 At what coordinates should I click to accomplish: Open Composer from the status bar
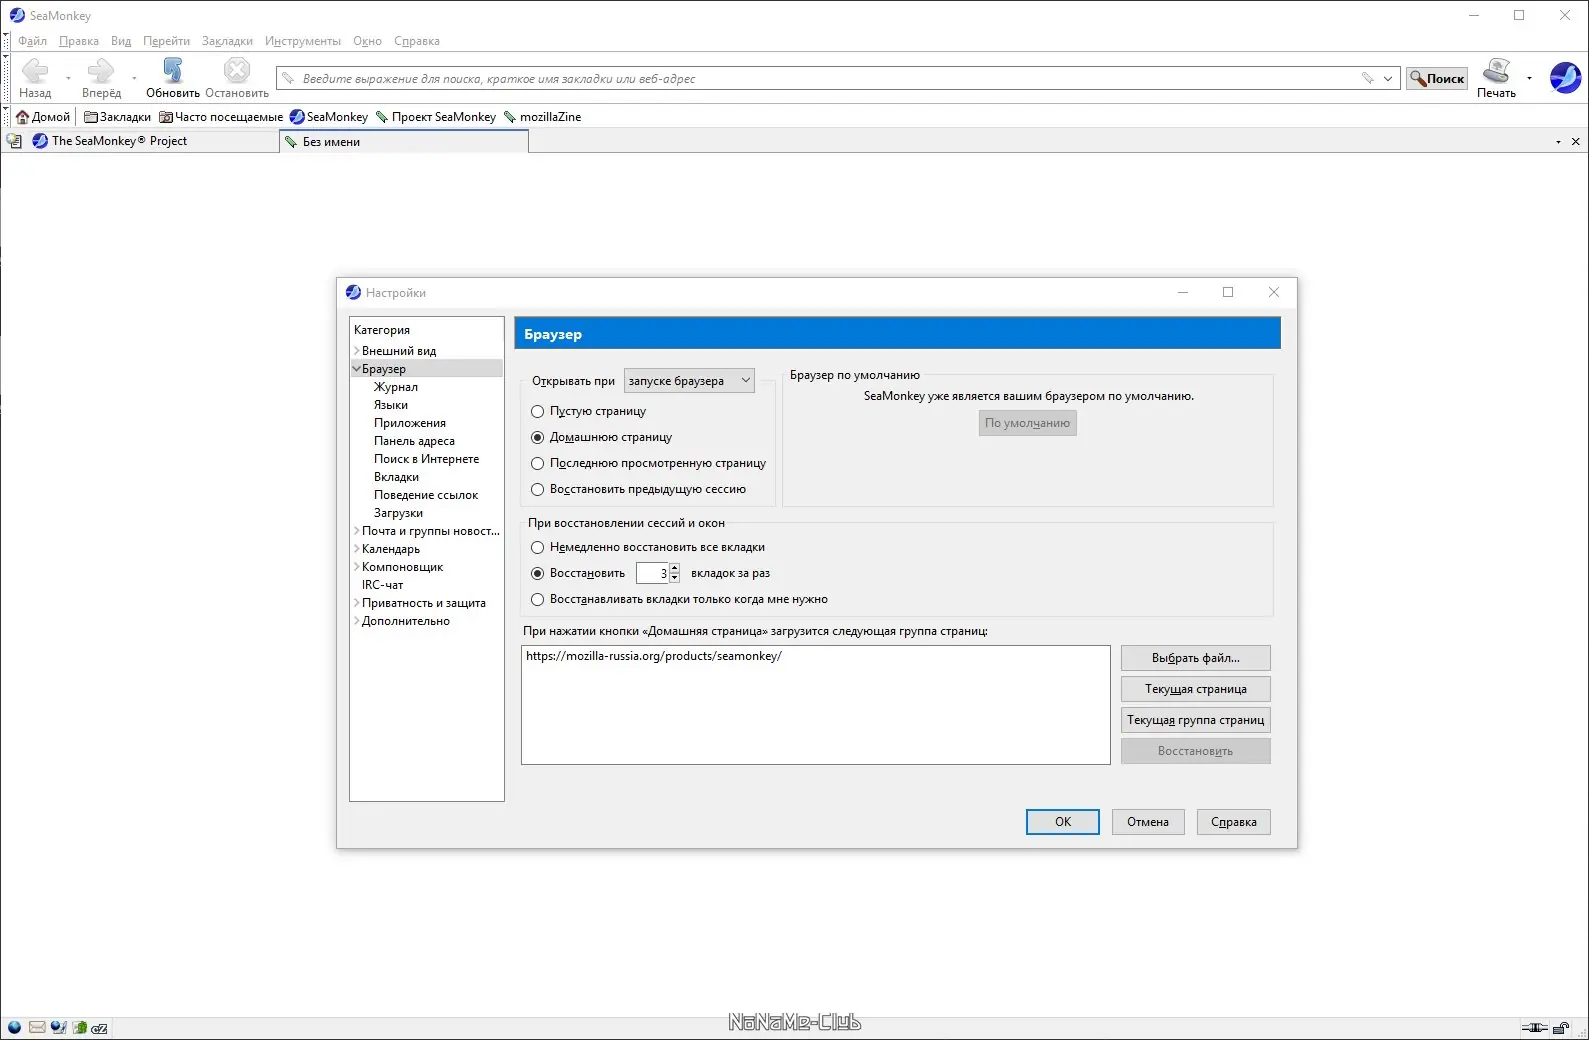click(59, 1027)
